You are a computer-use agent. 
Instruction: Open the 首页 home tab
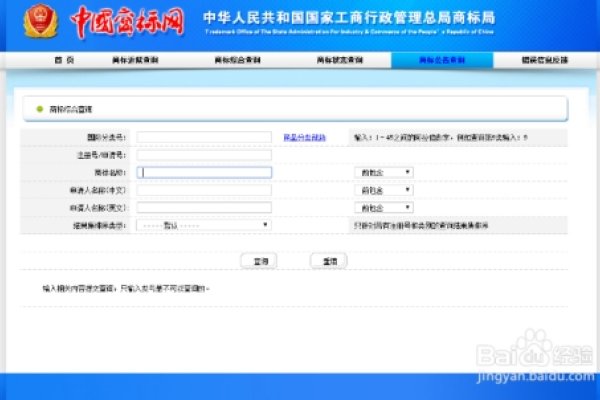click(64, 60)
